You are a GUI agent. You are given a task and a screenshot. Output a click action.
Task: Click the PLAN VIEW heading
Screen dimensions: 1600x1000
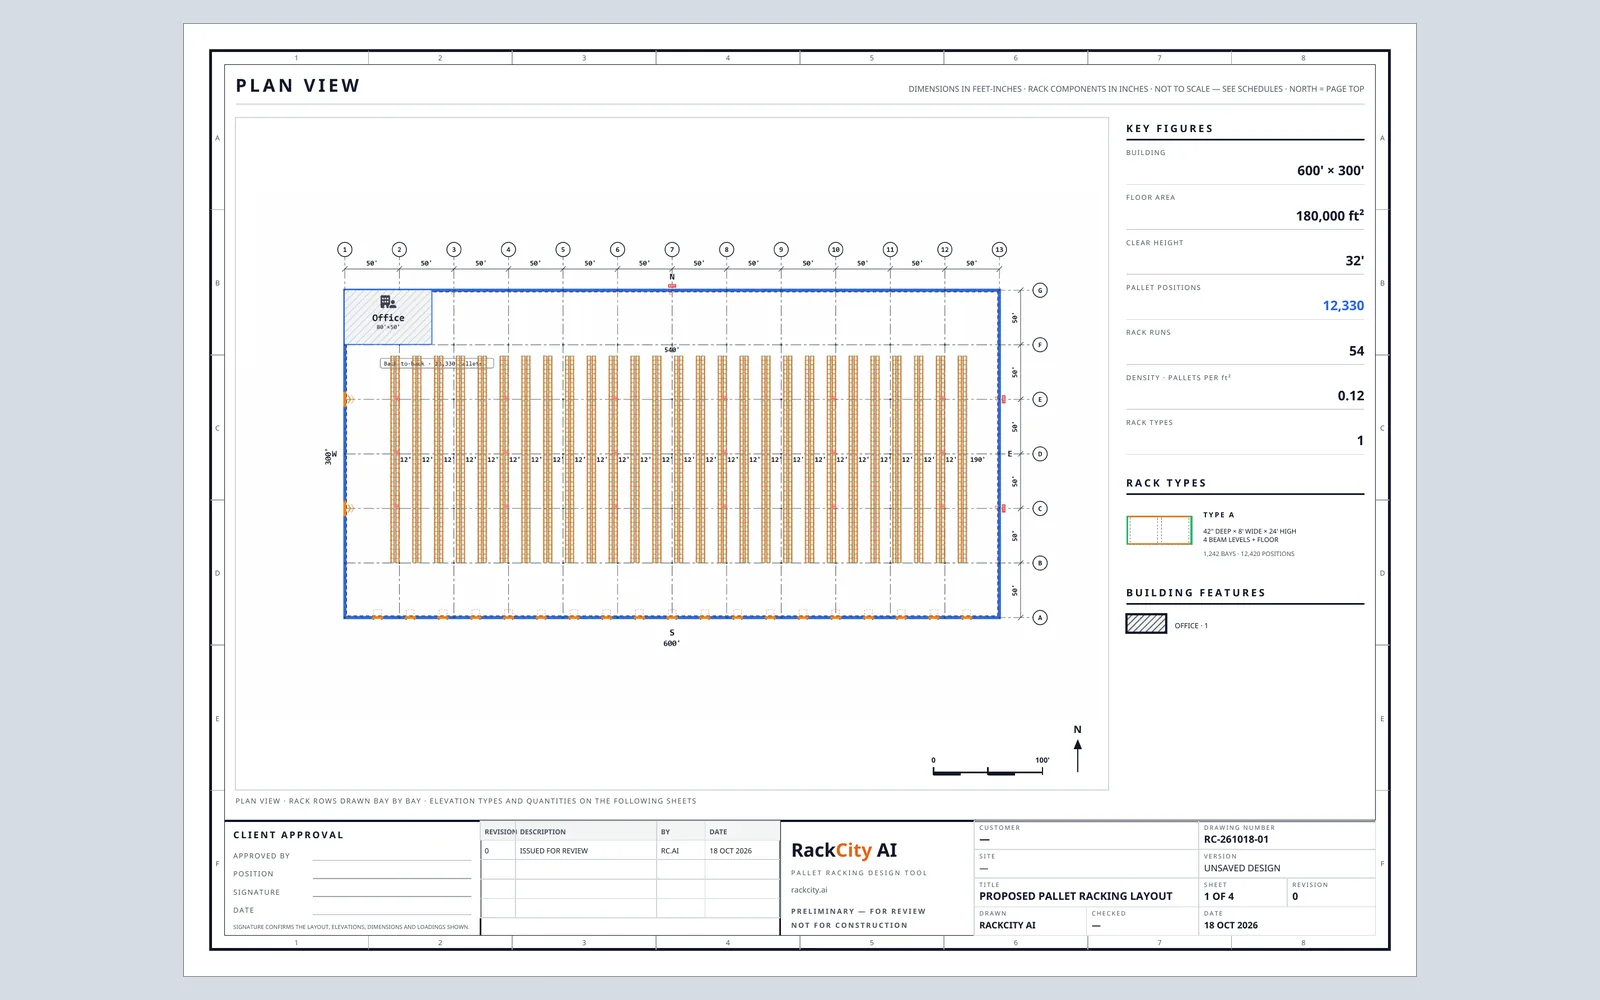298,86
